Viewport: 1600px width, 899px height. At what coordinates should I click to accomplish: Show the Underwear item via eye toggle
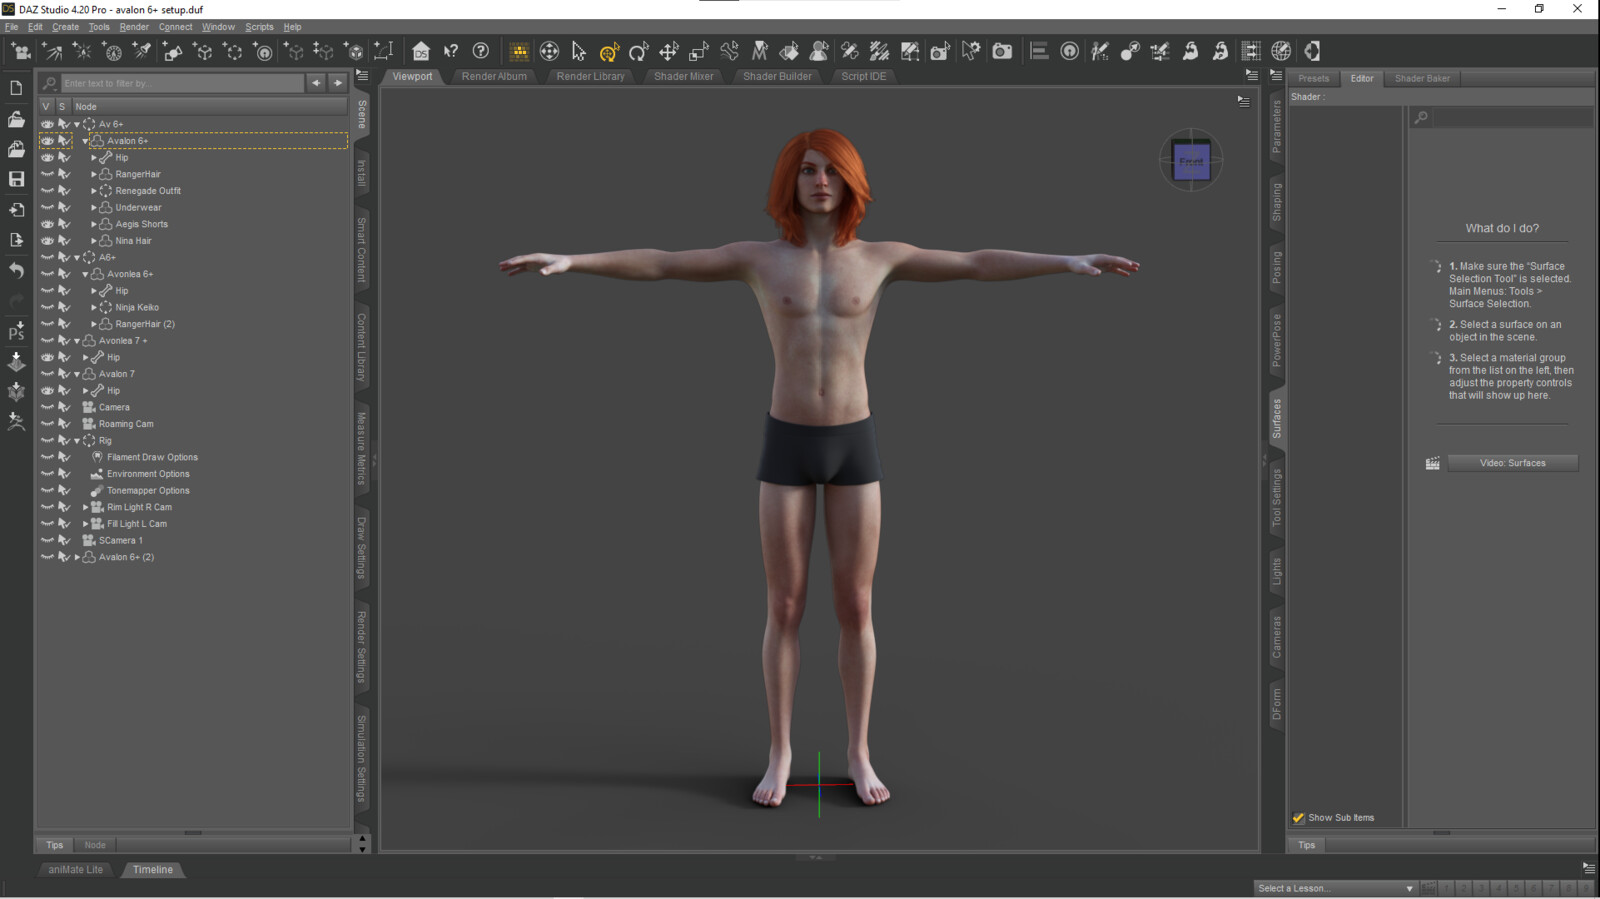tap(47, 208)
